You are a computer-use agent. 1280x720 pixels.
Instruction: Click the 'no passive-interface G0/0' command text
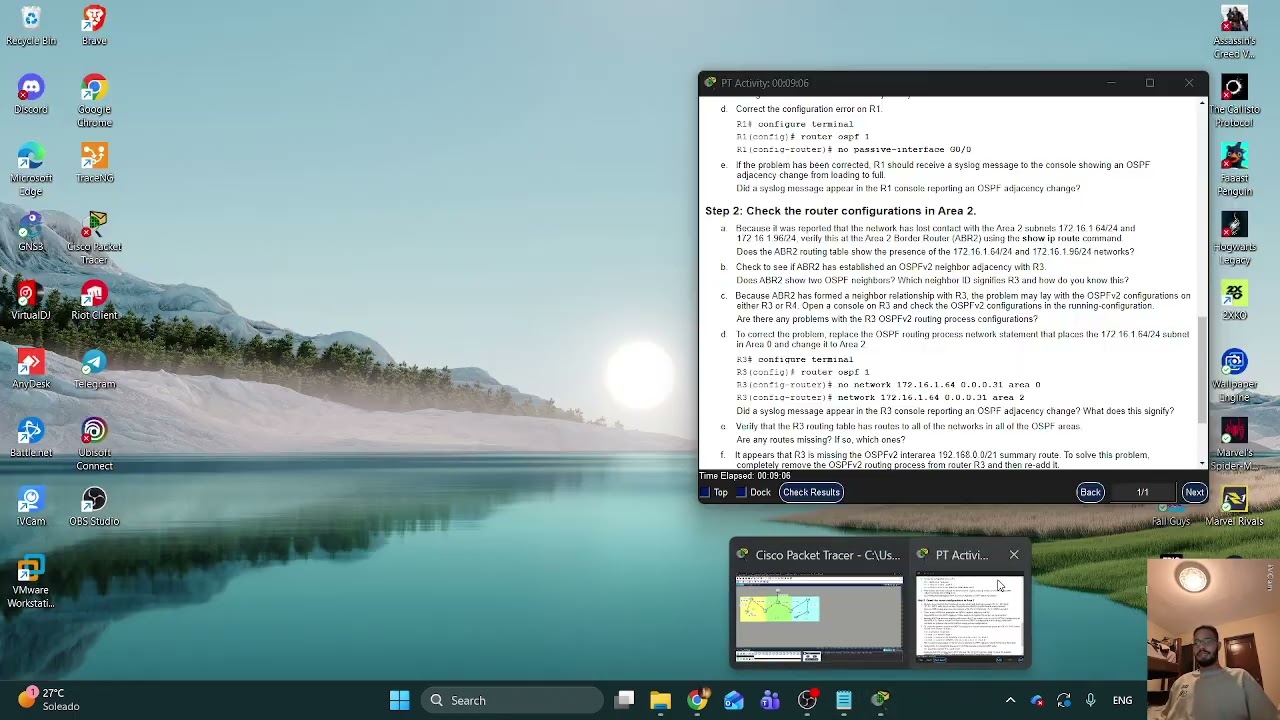[904, 150]
